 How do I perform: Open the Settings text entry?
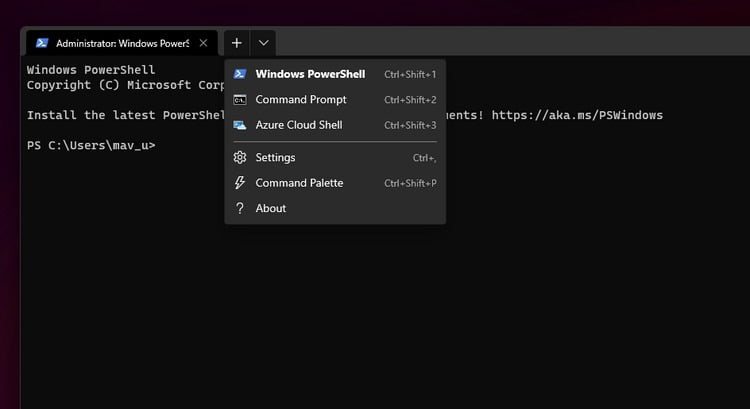275,158
